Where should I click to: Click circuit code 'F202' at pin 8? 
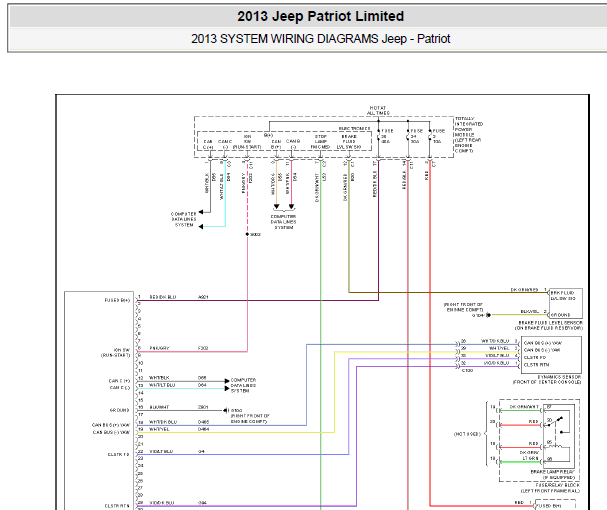point(203,348)
